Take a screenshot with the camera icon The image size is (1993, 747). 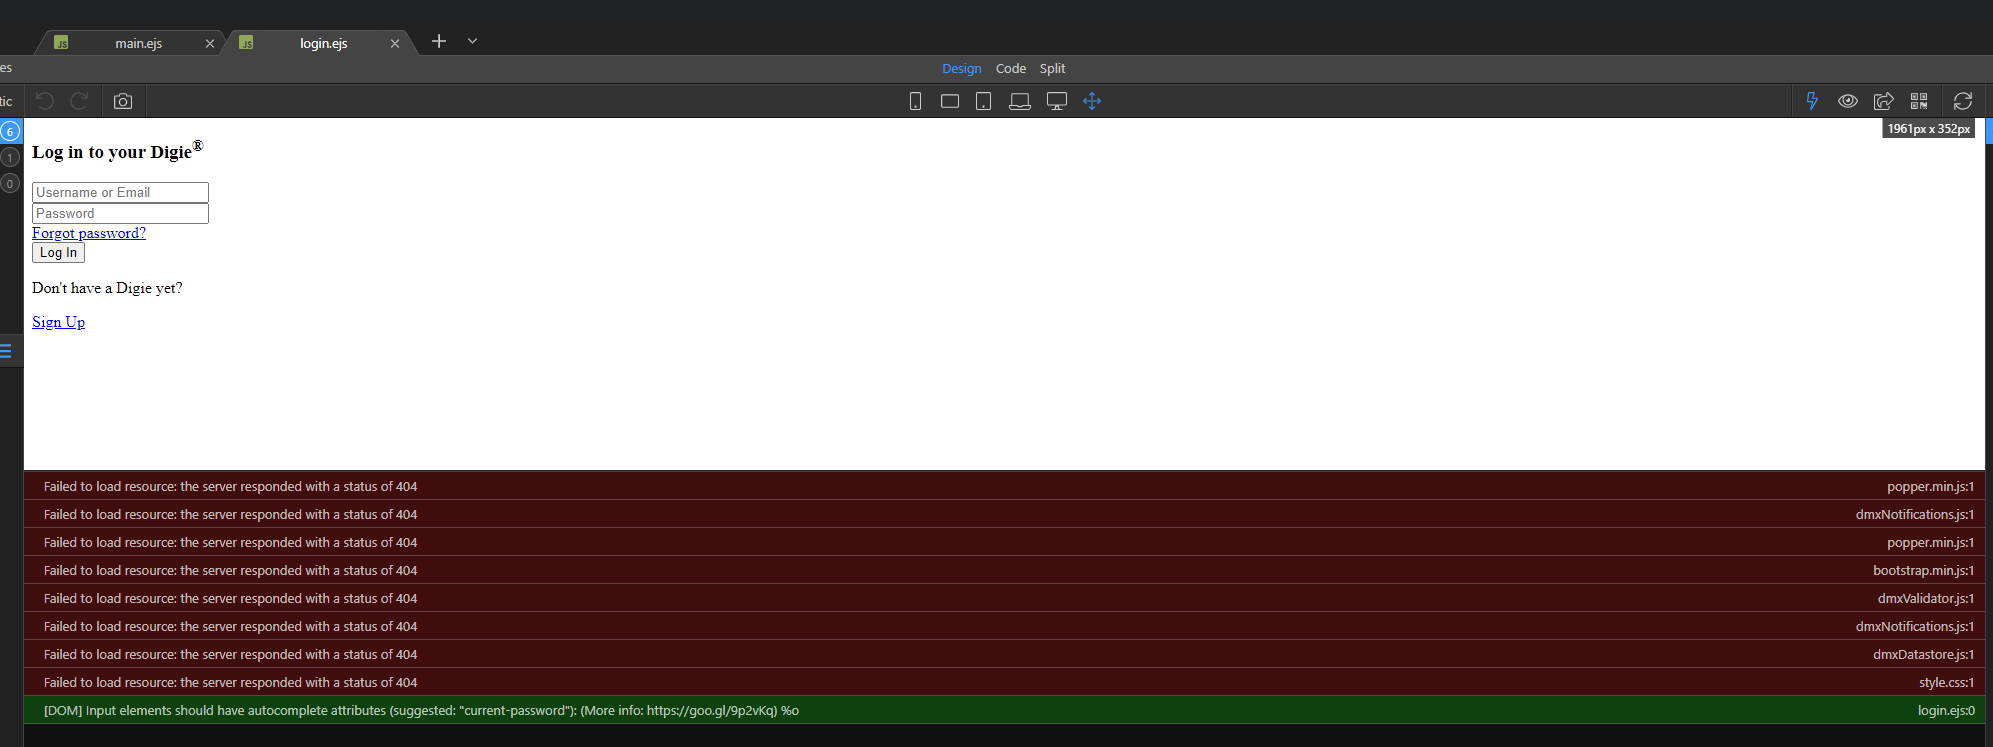123,101
